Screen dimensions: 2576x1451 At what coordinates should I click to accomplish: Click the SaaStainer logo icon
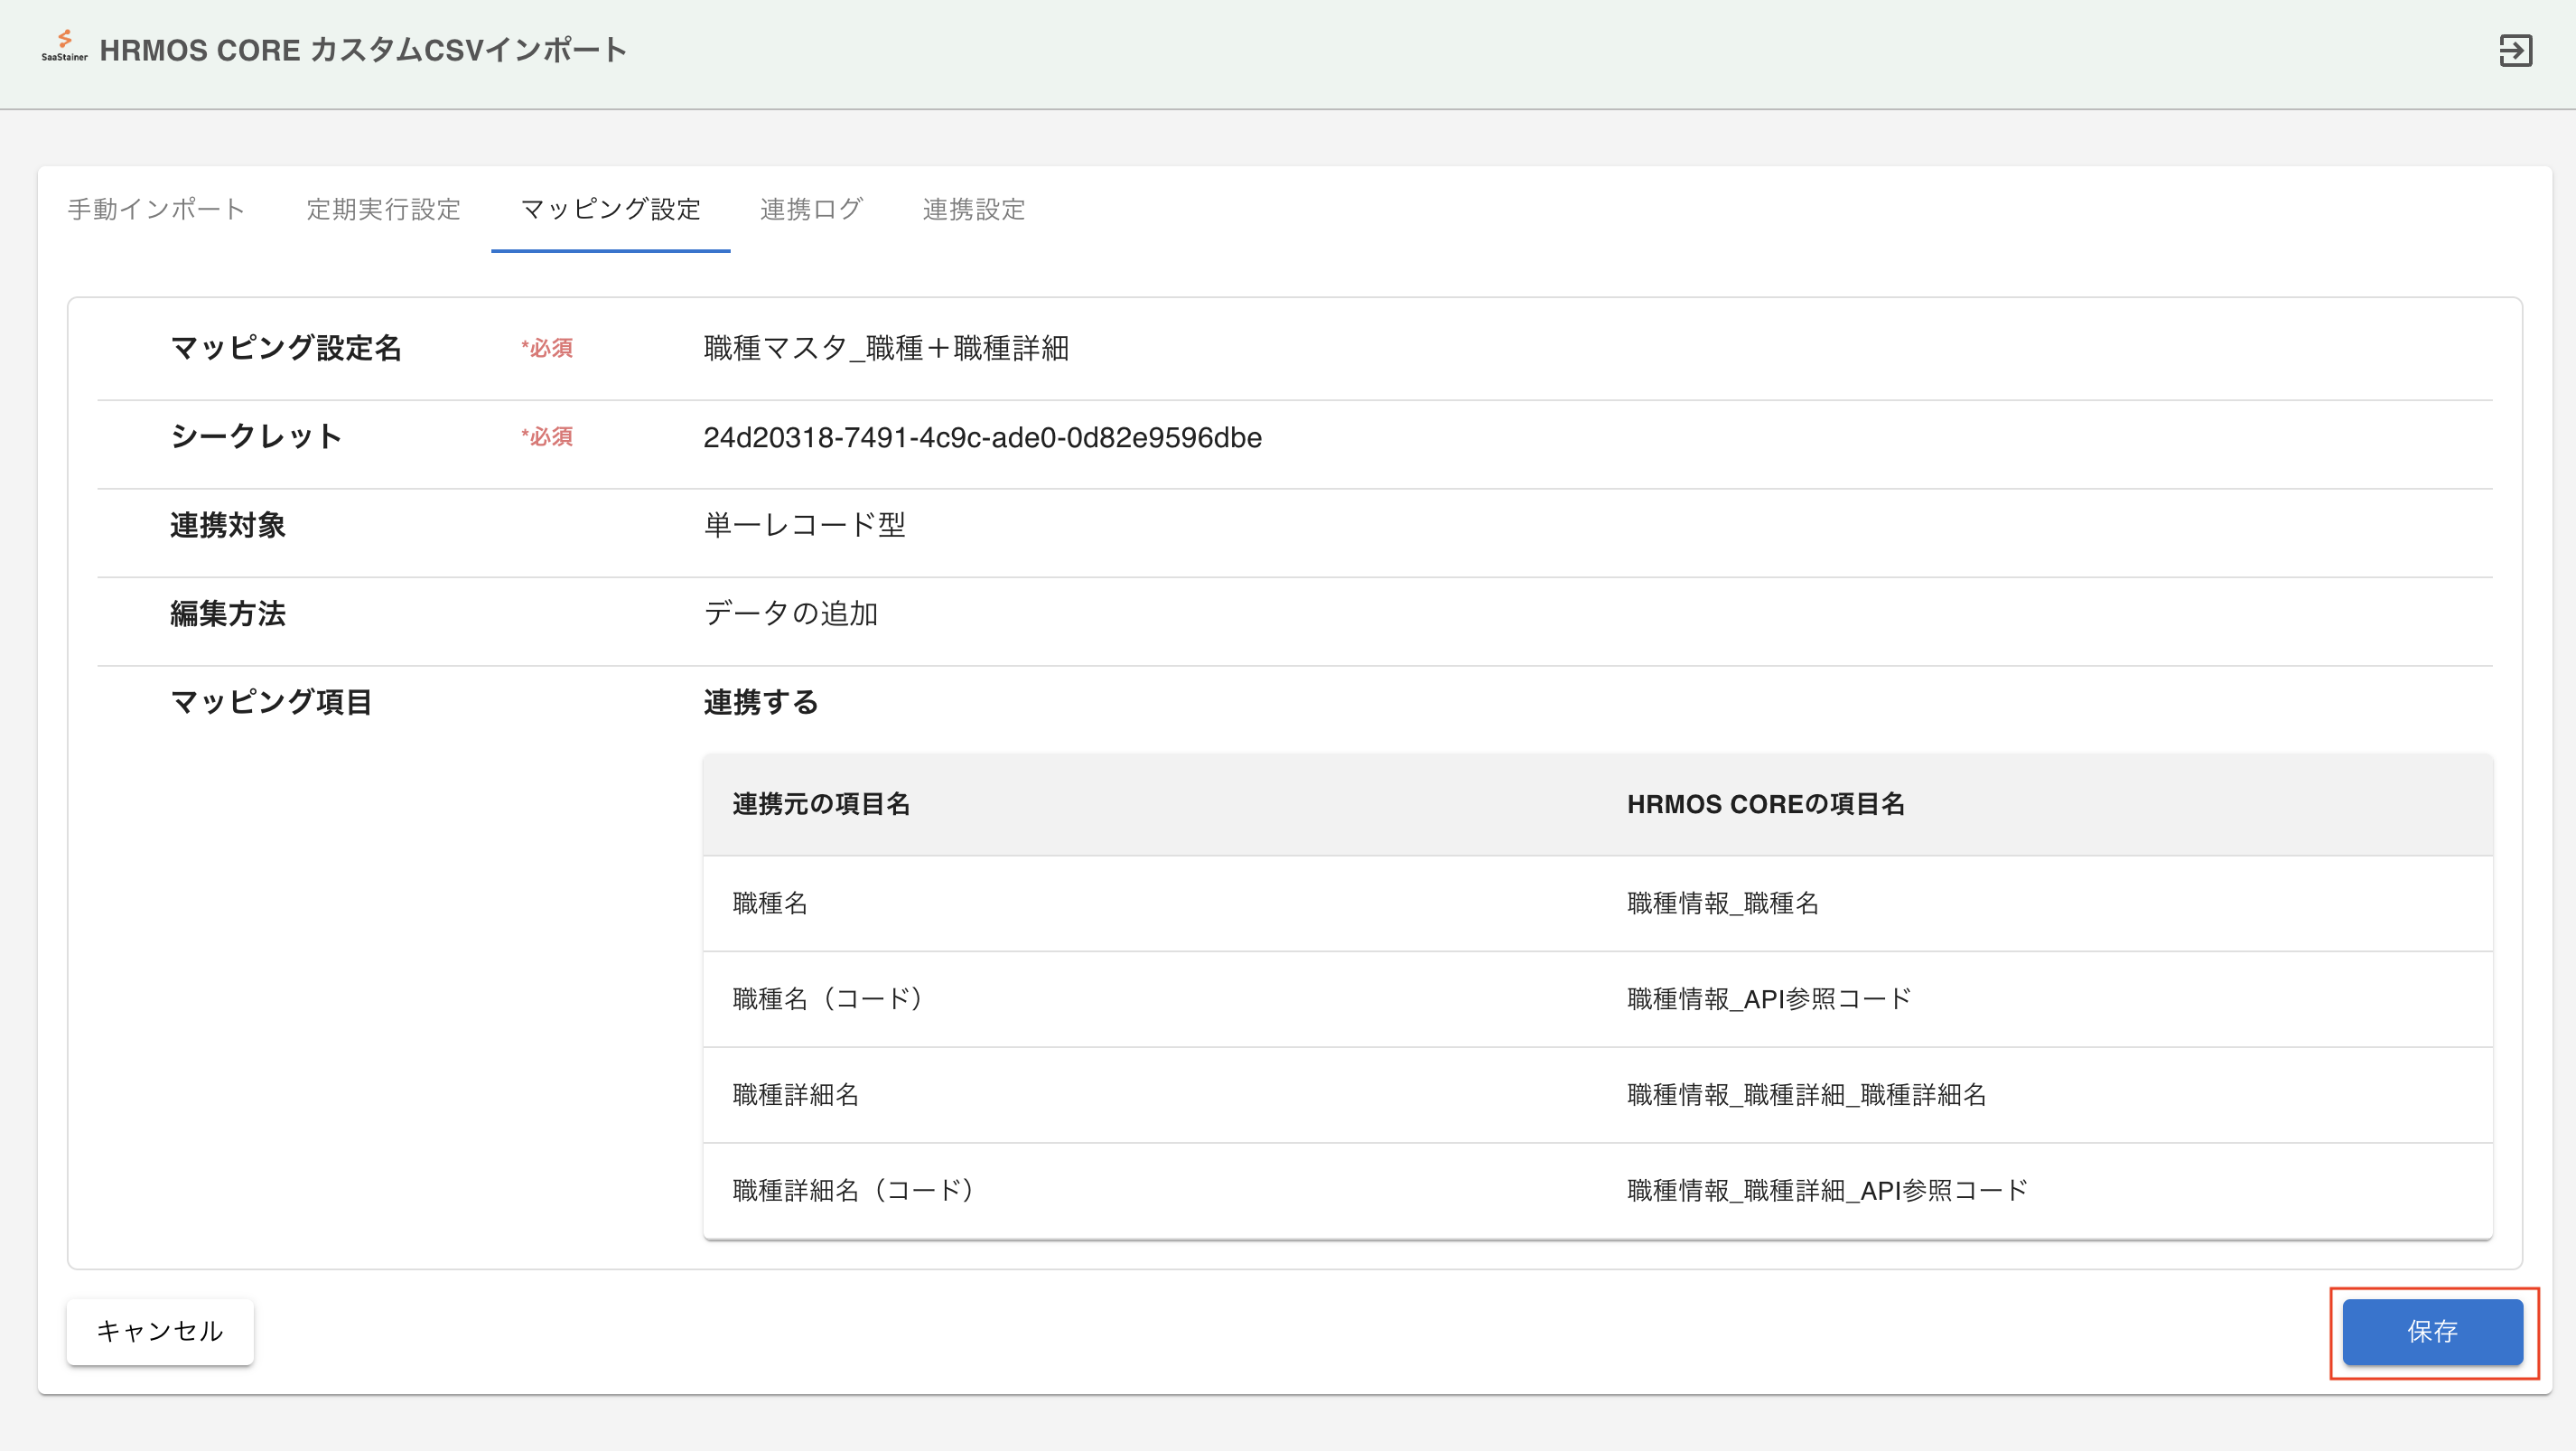pyautogui.click(x=64, y=45)
